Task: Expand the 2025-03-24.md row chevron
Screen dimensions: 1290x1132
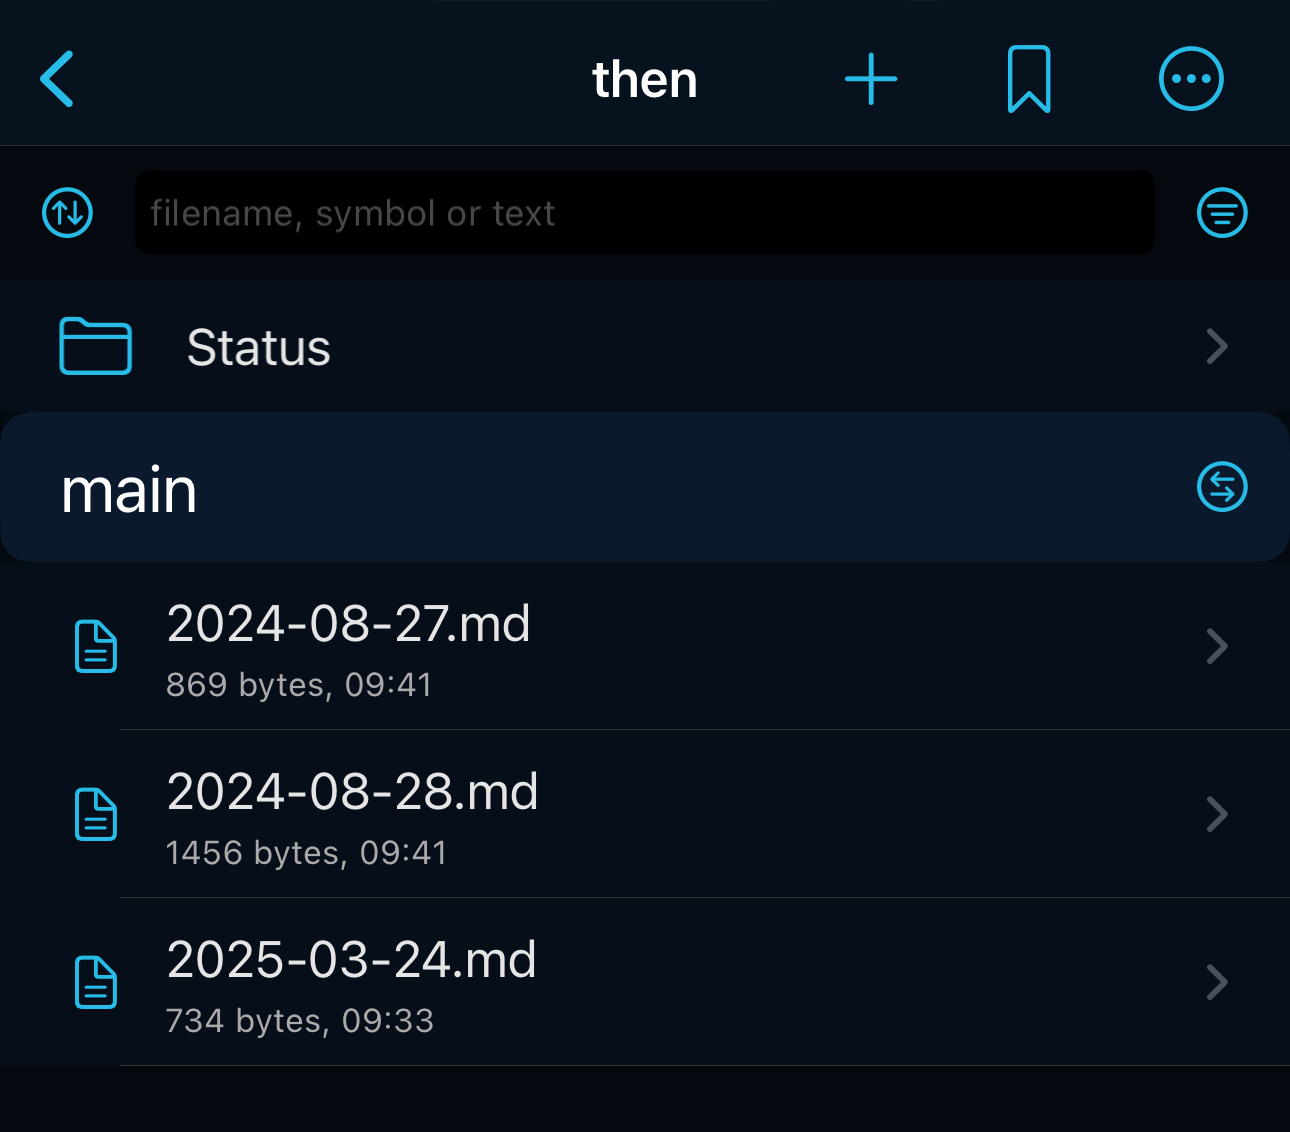Action: pos(1217,982)
